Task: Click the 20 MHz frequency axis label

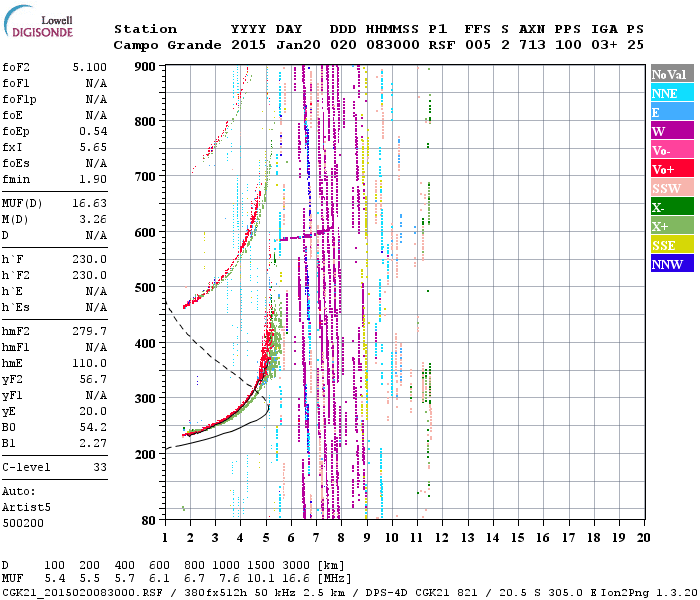Action: [643, 538]
